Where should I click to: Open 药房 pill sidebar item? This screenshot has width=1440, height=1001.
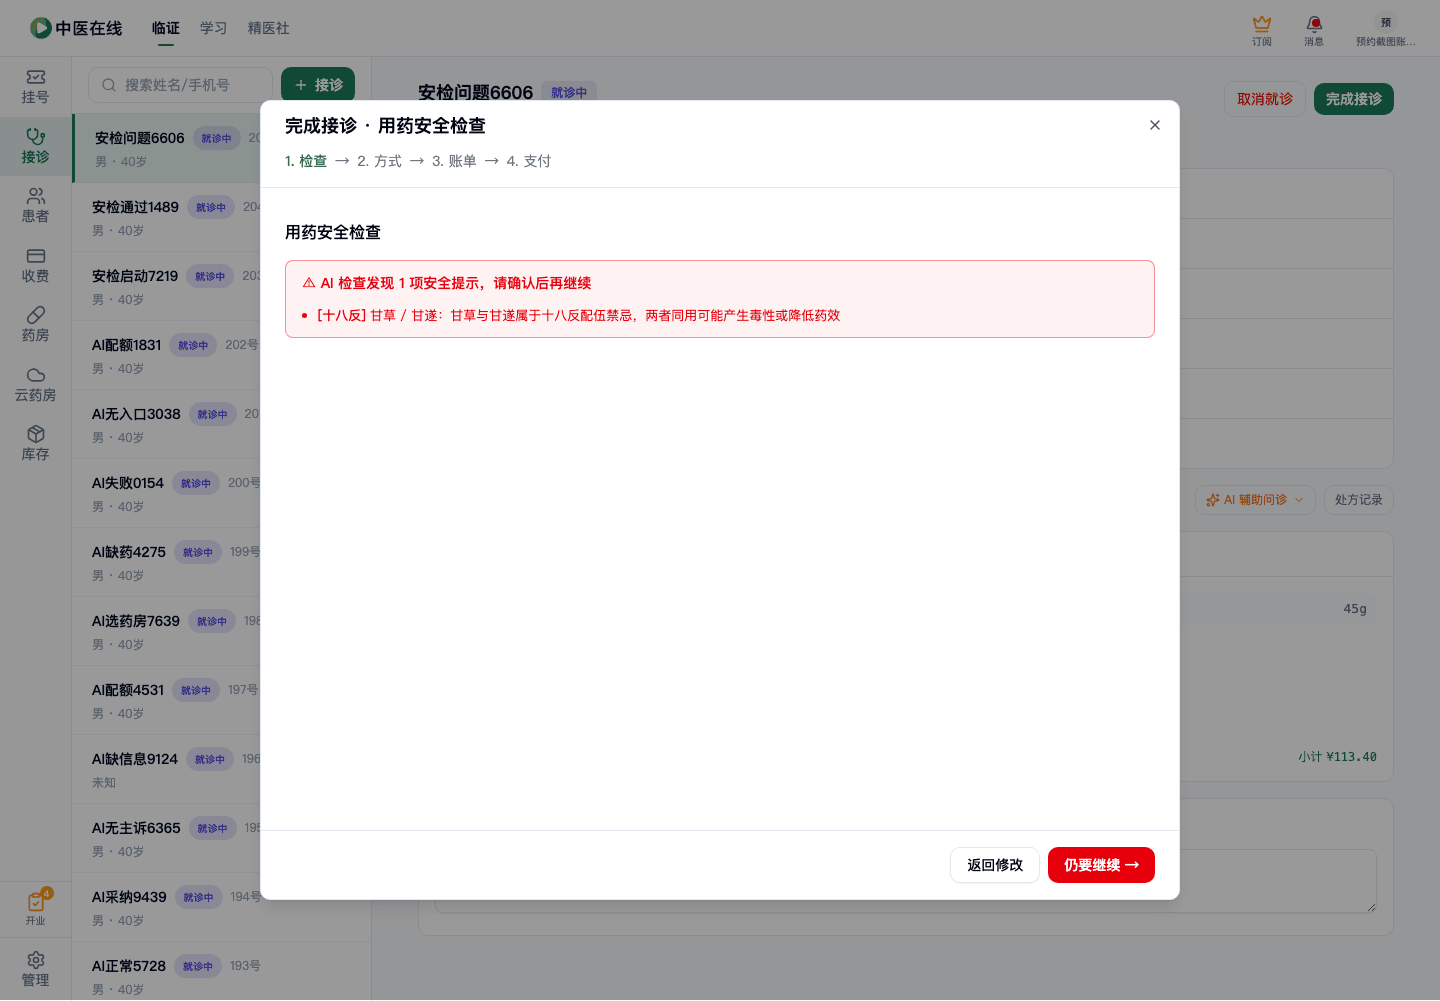(36, 324)
